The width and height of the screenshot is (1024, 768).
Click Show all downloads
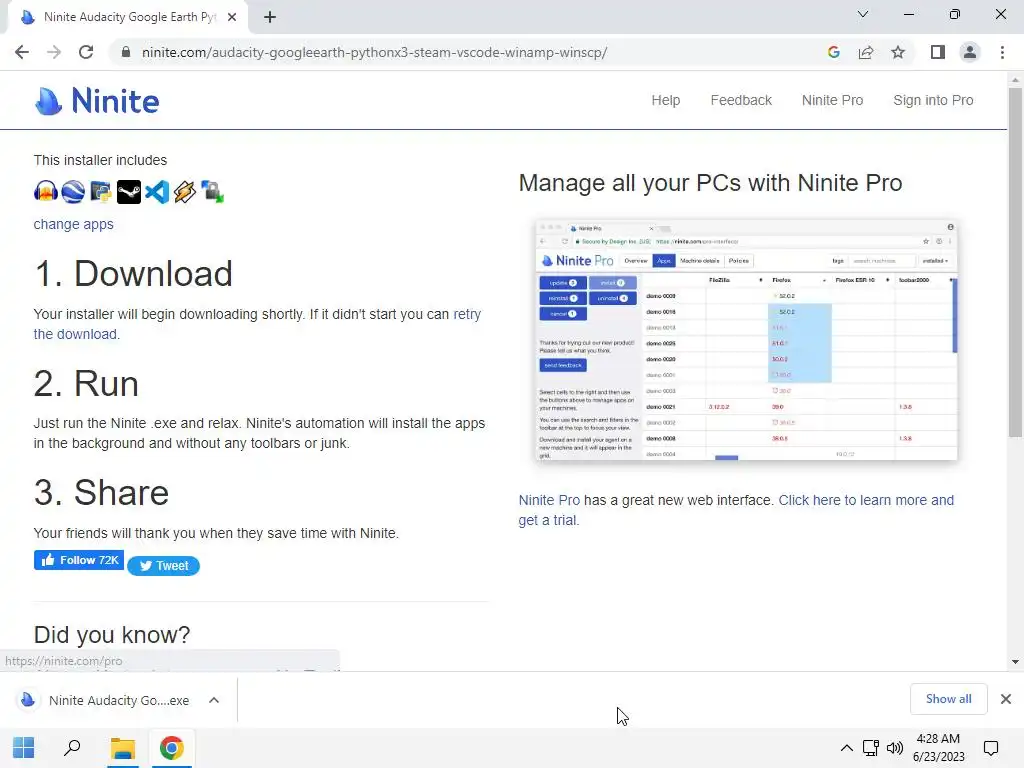948,699
